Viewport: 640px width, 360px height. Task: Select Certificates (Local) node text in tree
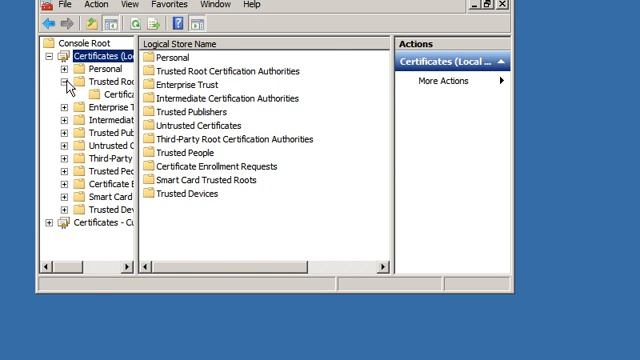click(103, 56)
